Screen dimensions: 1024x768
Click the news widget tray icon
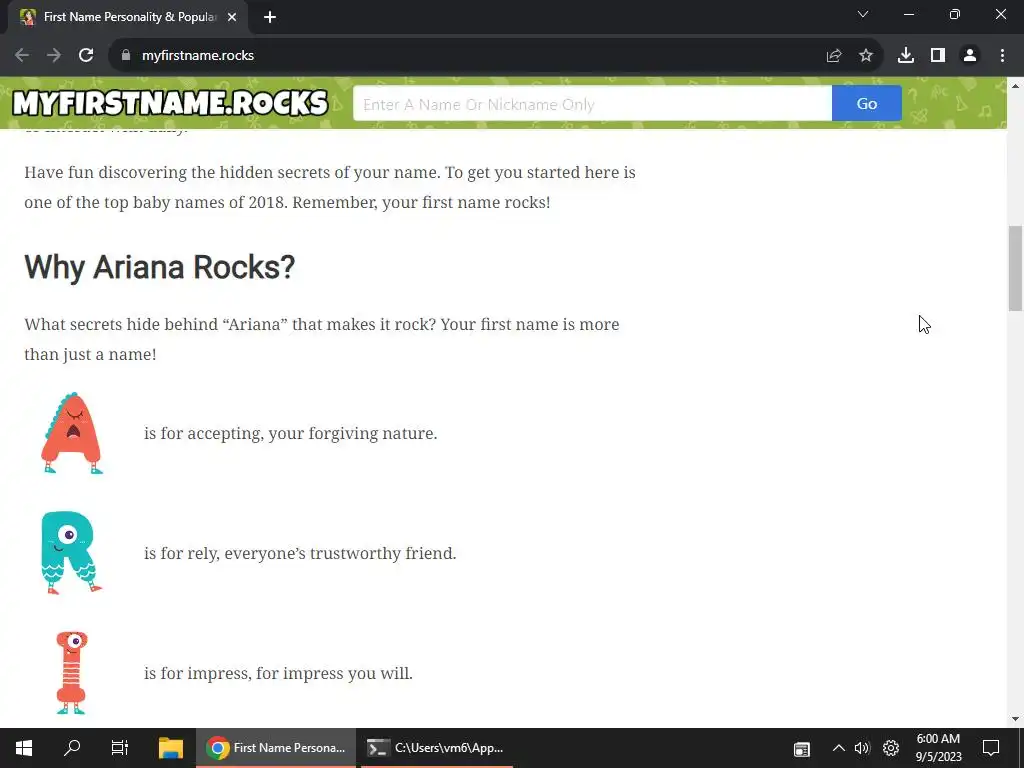point(802,748)
